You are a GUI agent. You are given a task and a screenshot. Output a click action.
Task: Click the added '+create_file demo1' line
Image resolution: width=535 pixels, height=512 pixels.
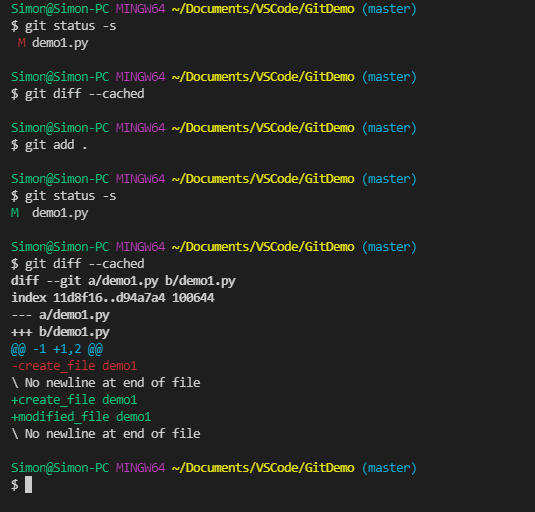(74, 400)
